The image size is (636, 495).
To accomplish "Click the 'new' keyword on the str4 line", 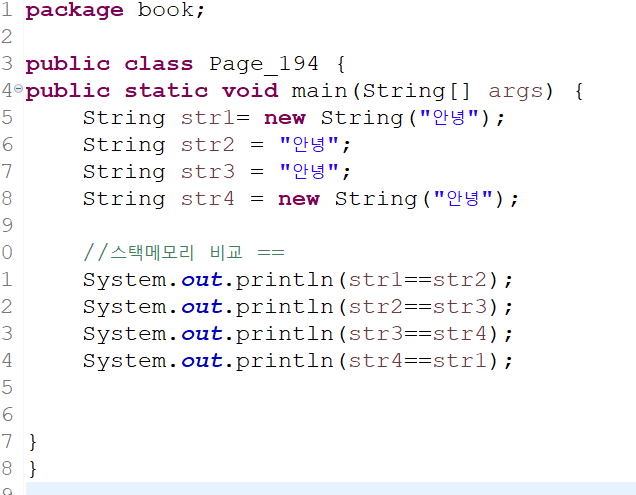I will (299, 200).
